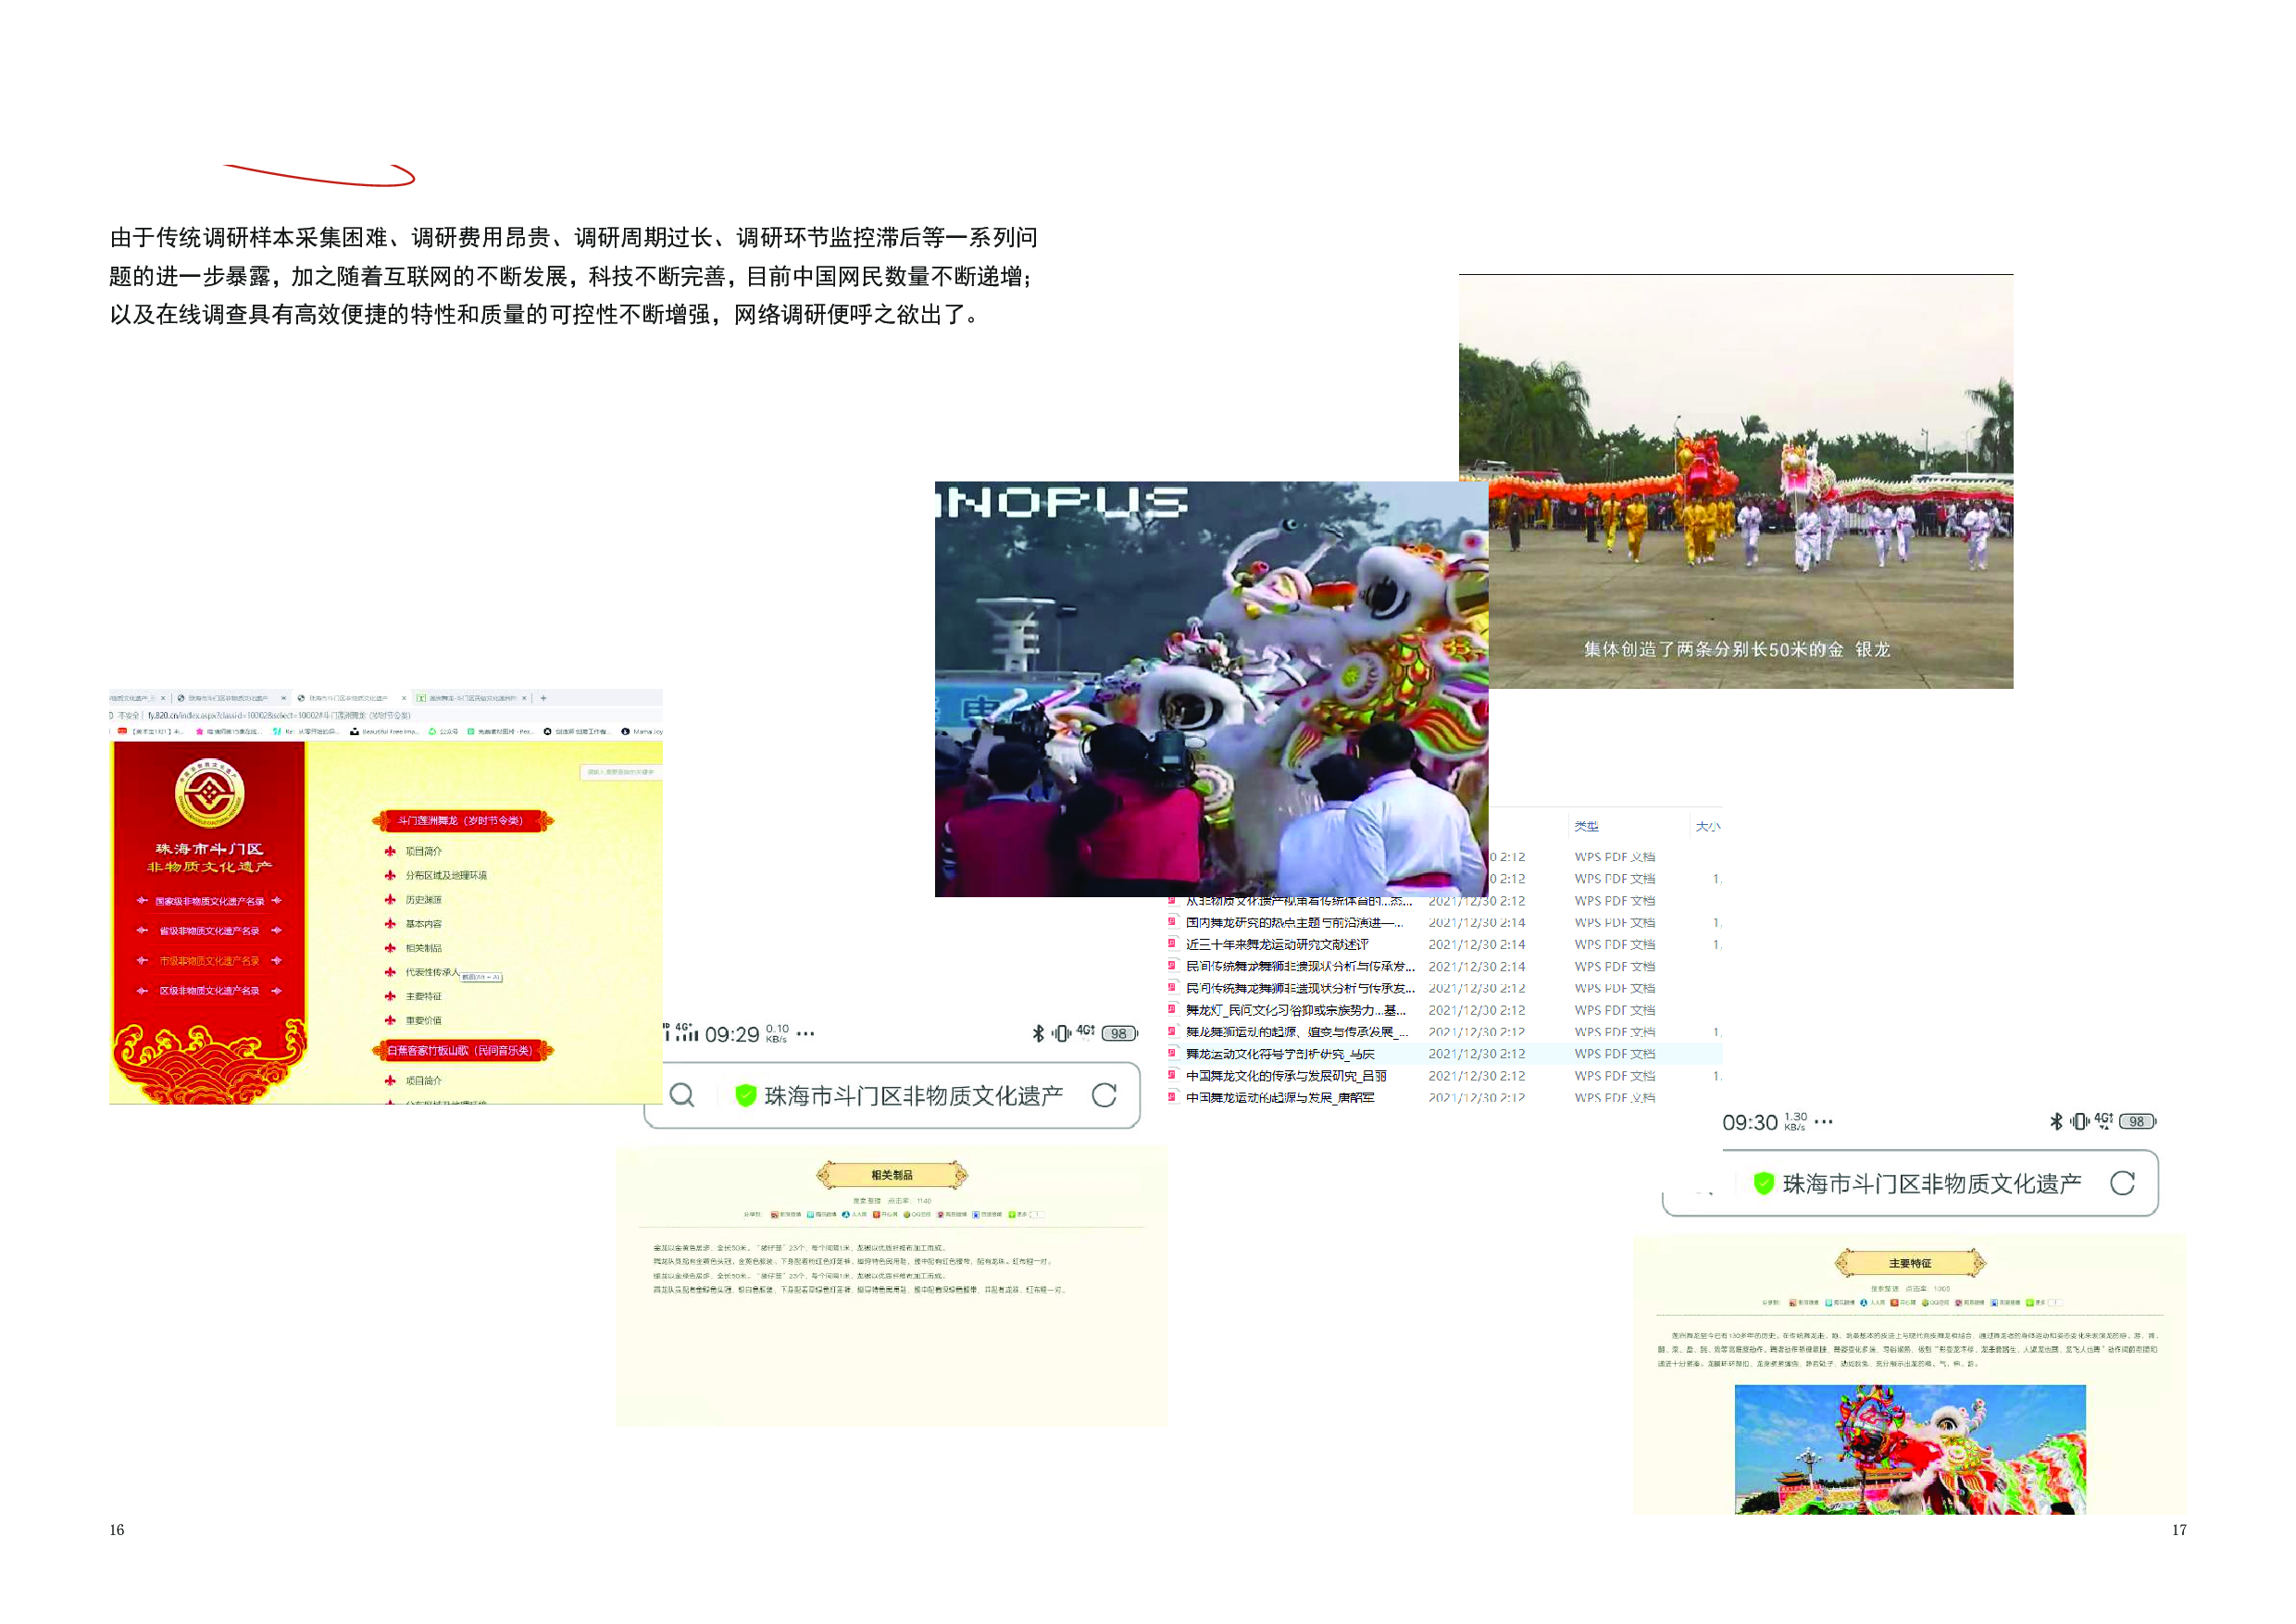Click the 开心网 share icon
This screenshot has width=2296, height=1624.
coord(878,1214)
